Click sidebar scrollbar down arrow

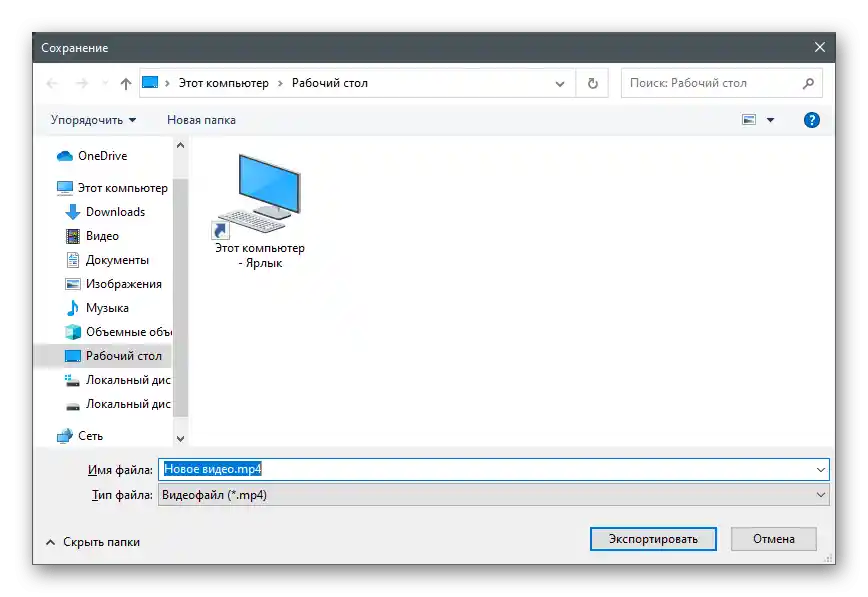point(180,439)
